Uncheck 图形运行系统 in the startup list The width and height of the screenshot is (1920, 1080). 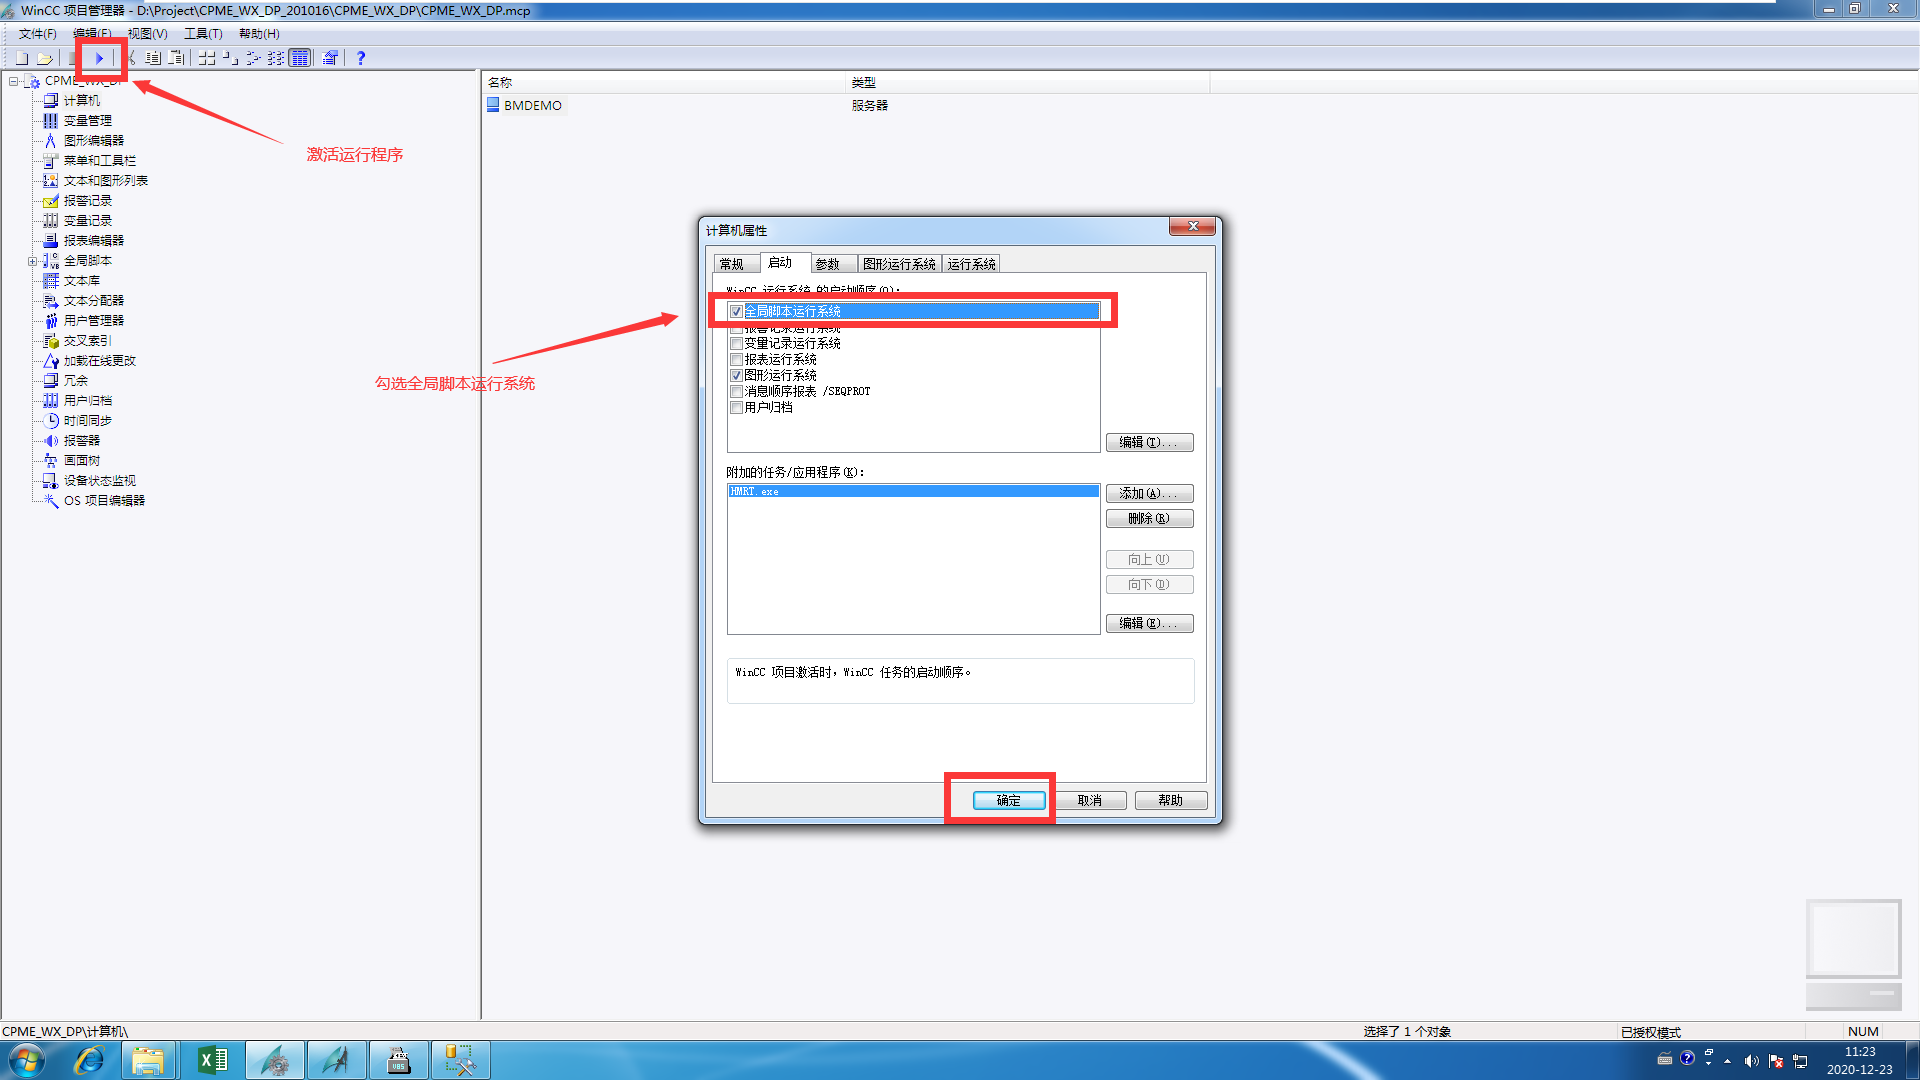[736, 375]
